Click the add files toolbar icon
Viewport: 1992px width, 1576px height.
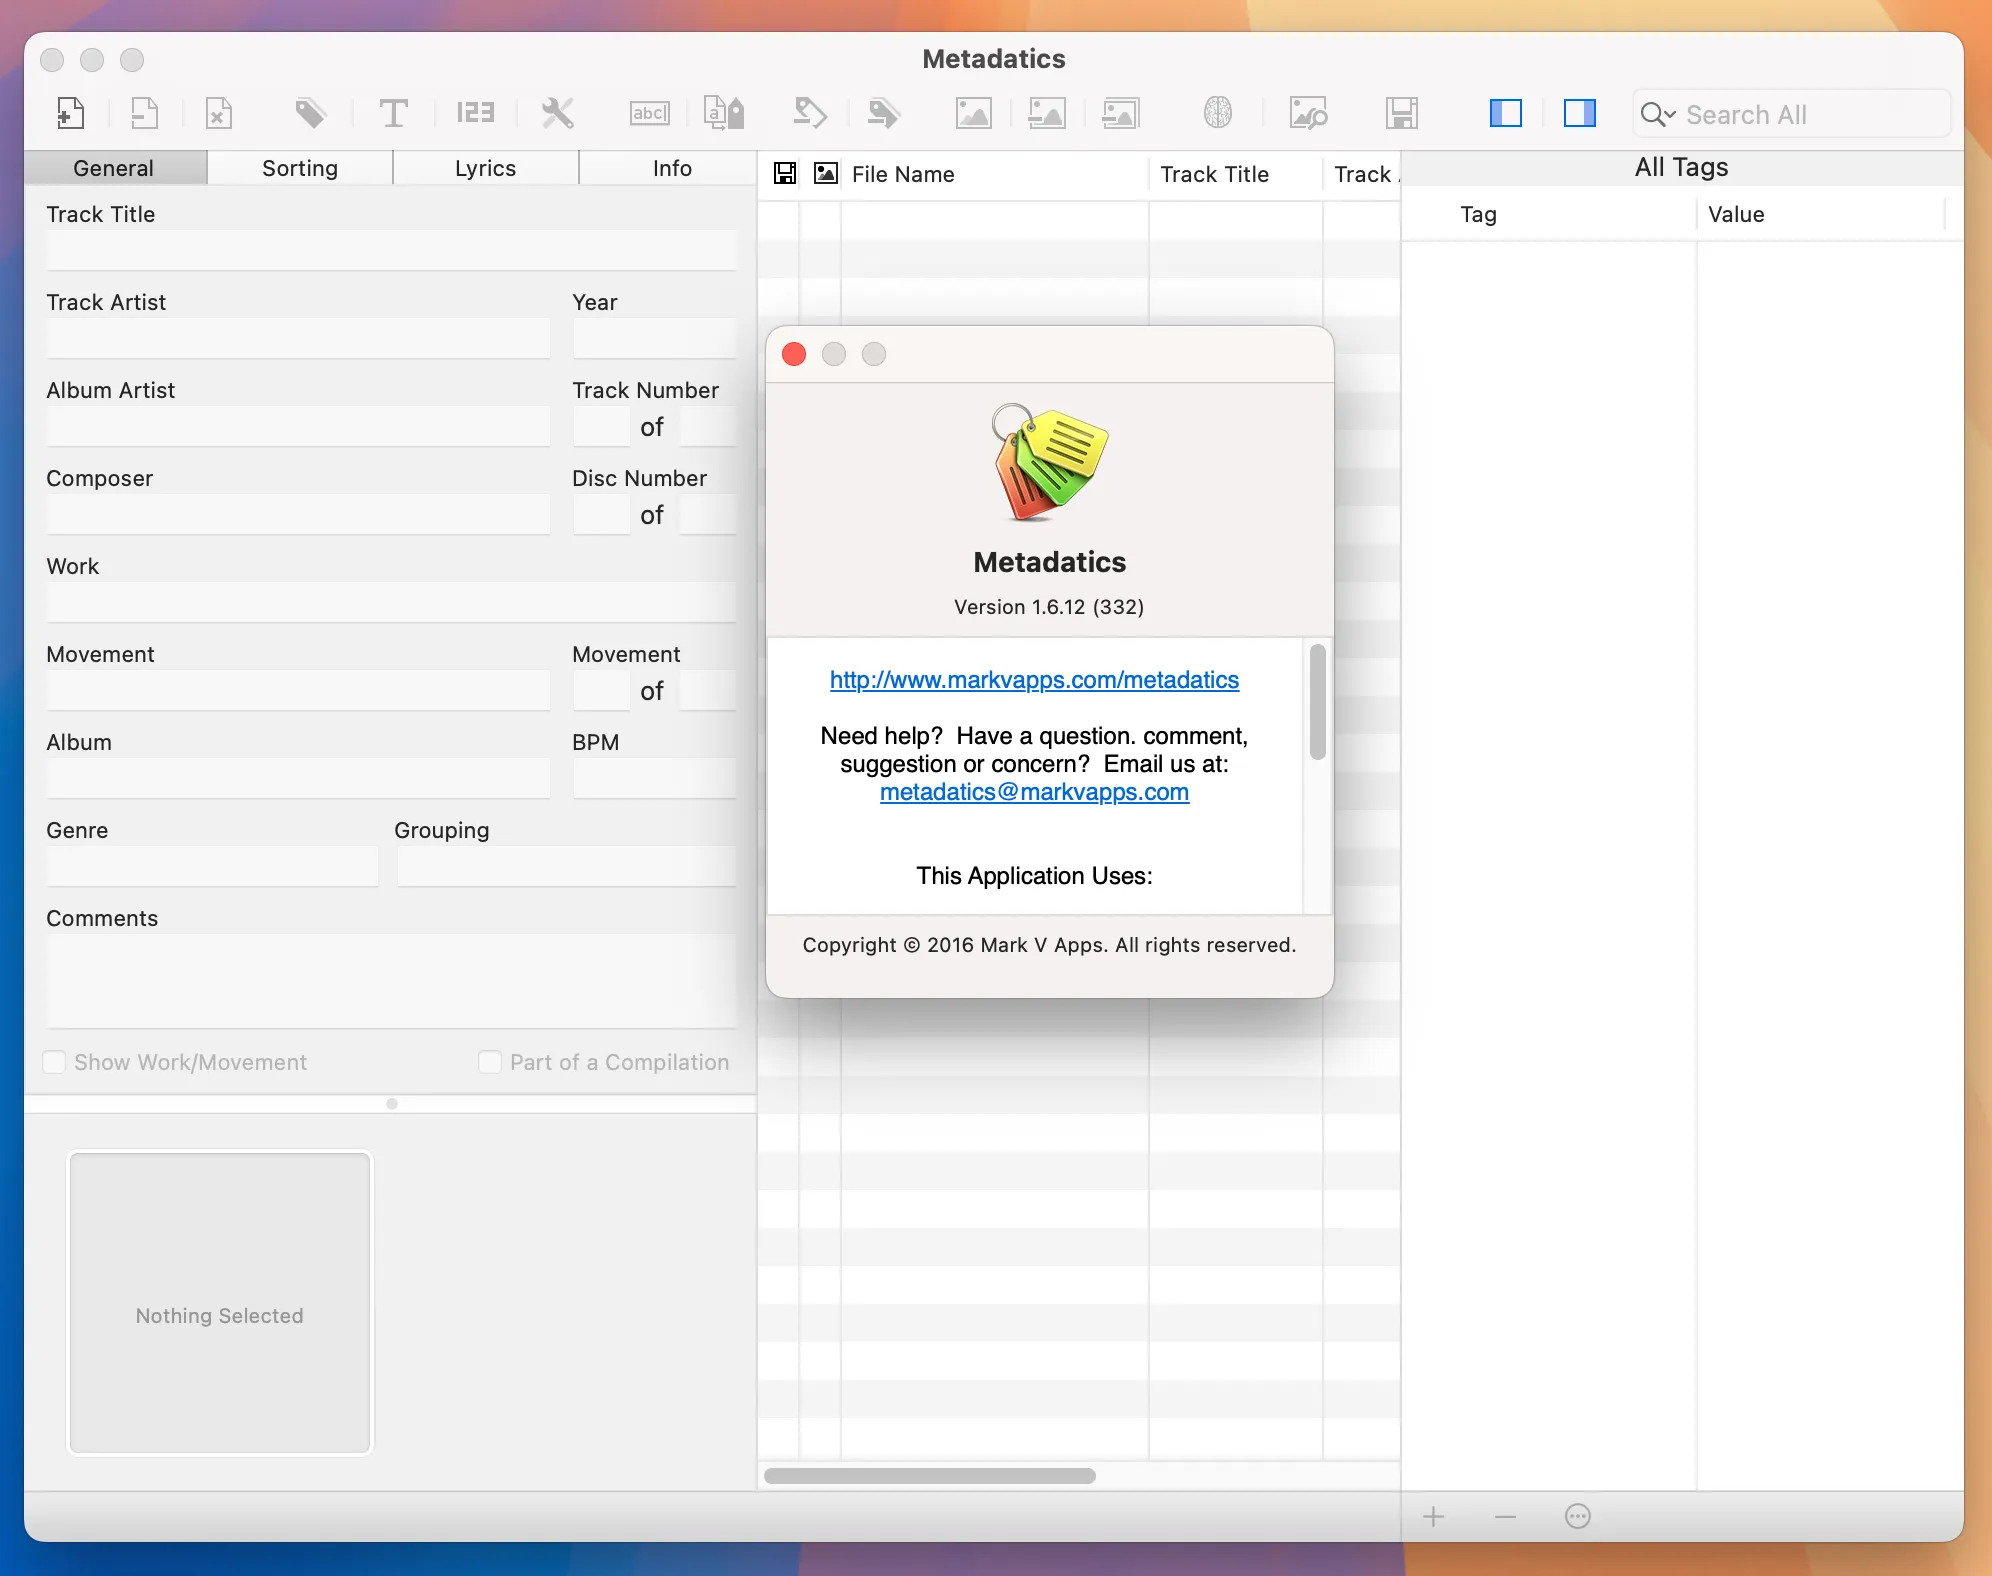point(71,113)
